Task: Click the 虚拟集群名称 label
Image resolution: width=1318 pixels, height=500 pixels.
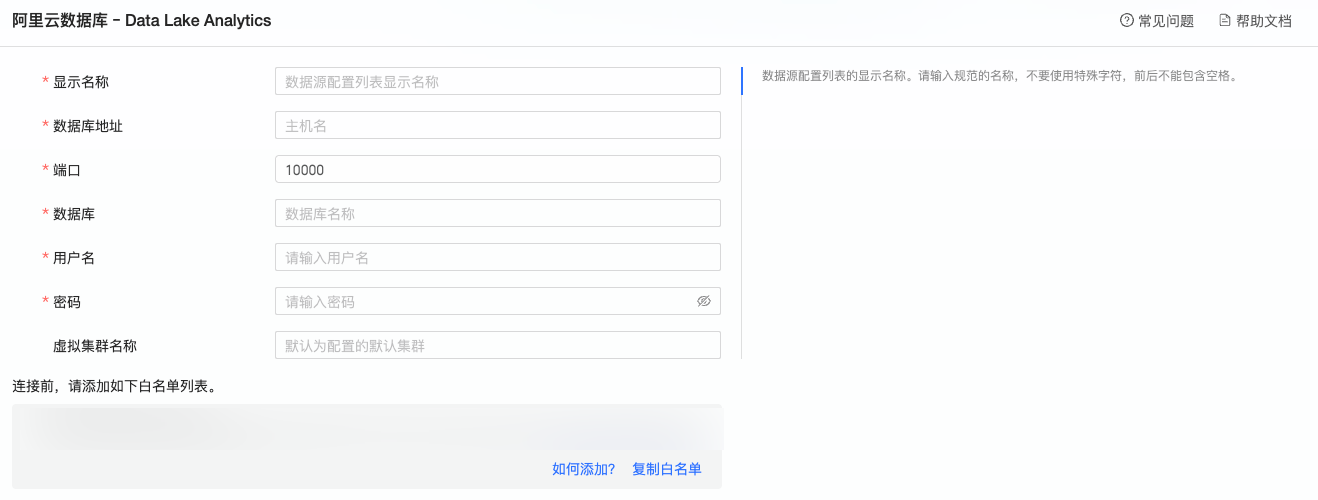Action: (95, 345)
